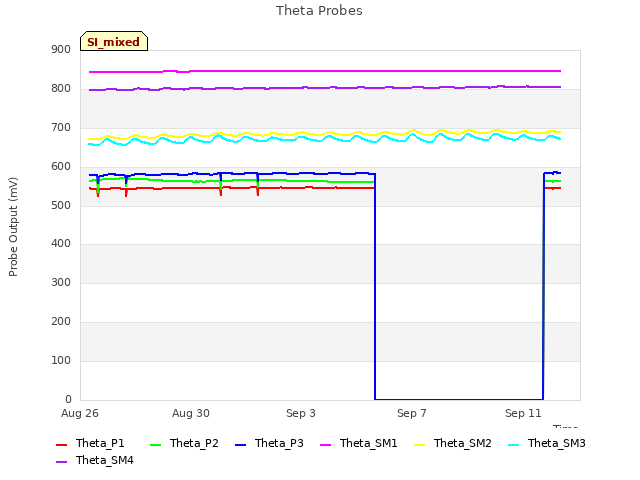Screen dimensions: 640x480
Task: Click the 200 y-axis tick label
Action: coord(61,322)
